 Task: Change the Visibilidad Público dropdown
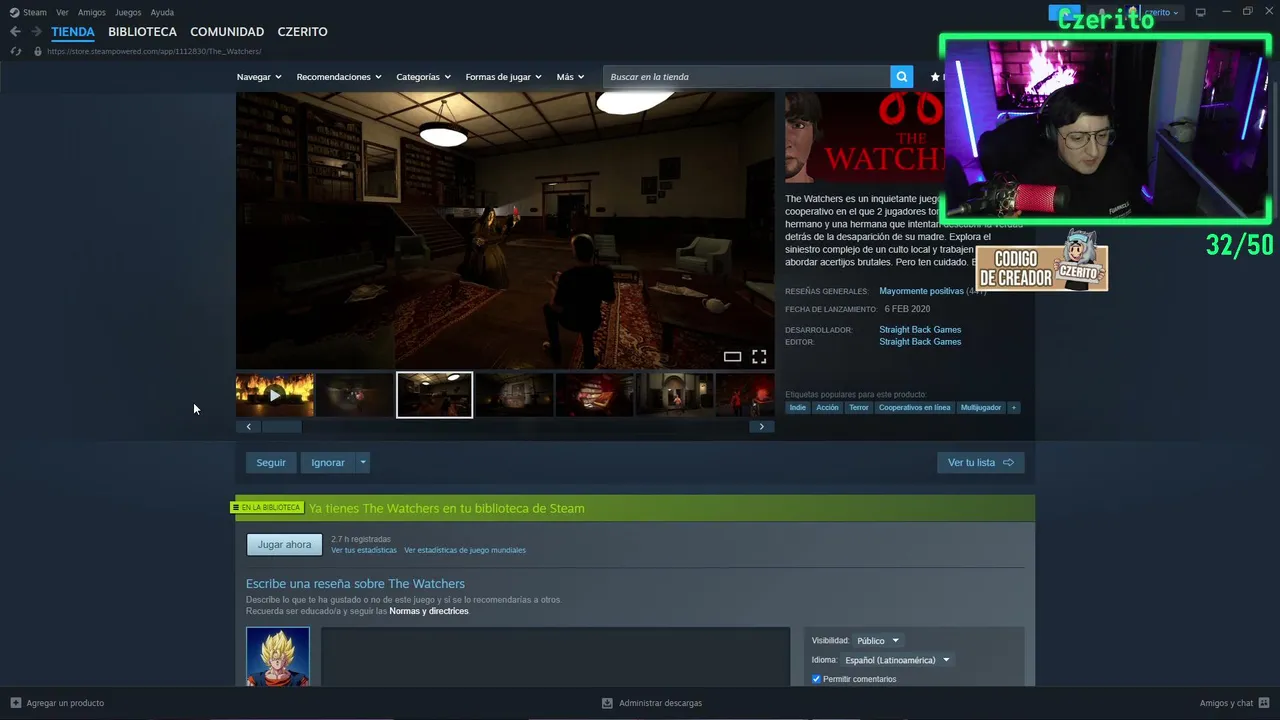coord(878,641)
